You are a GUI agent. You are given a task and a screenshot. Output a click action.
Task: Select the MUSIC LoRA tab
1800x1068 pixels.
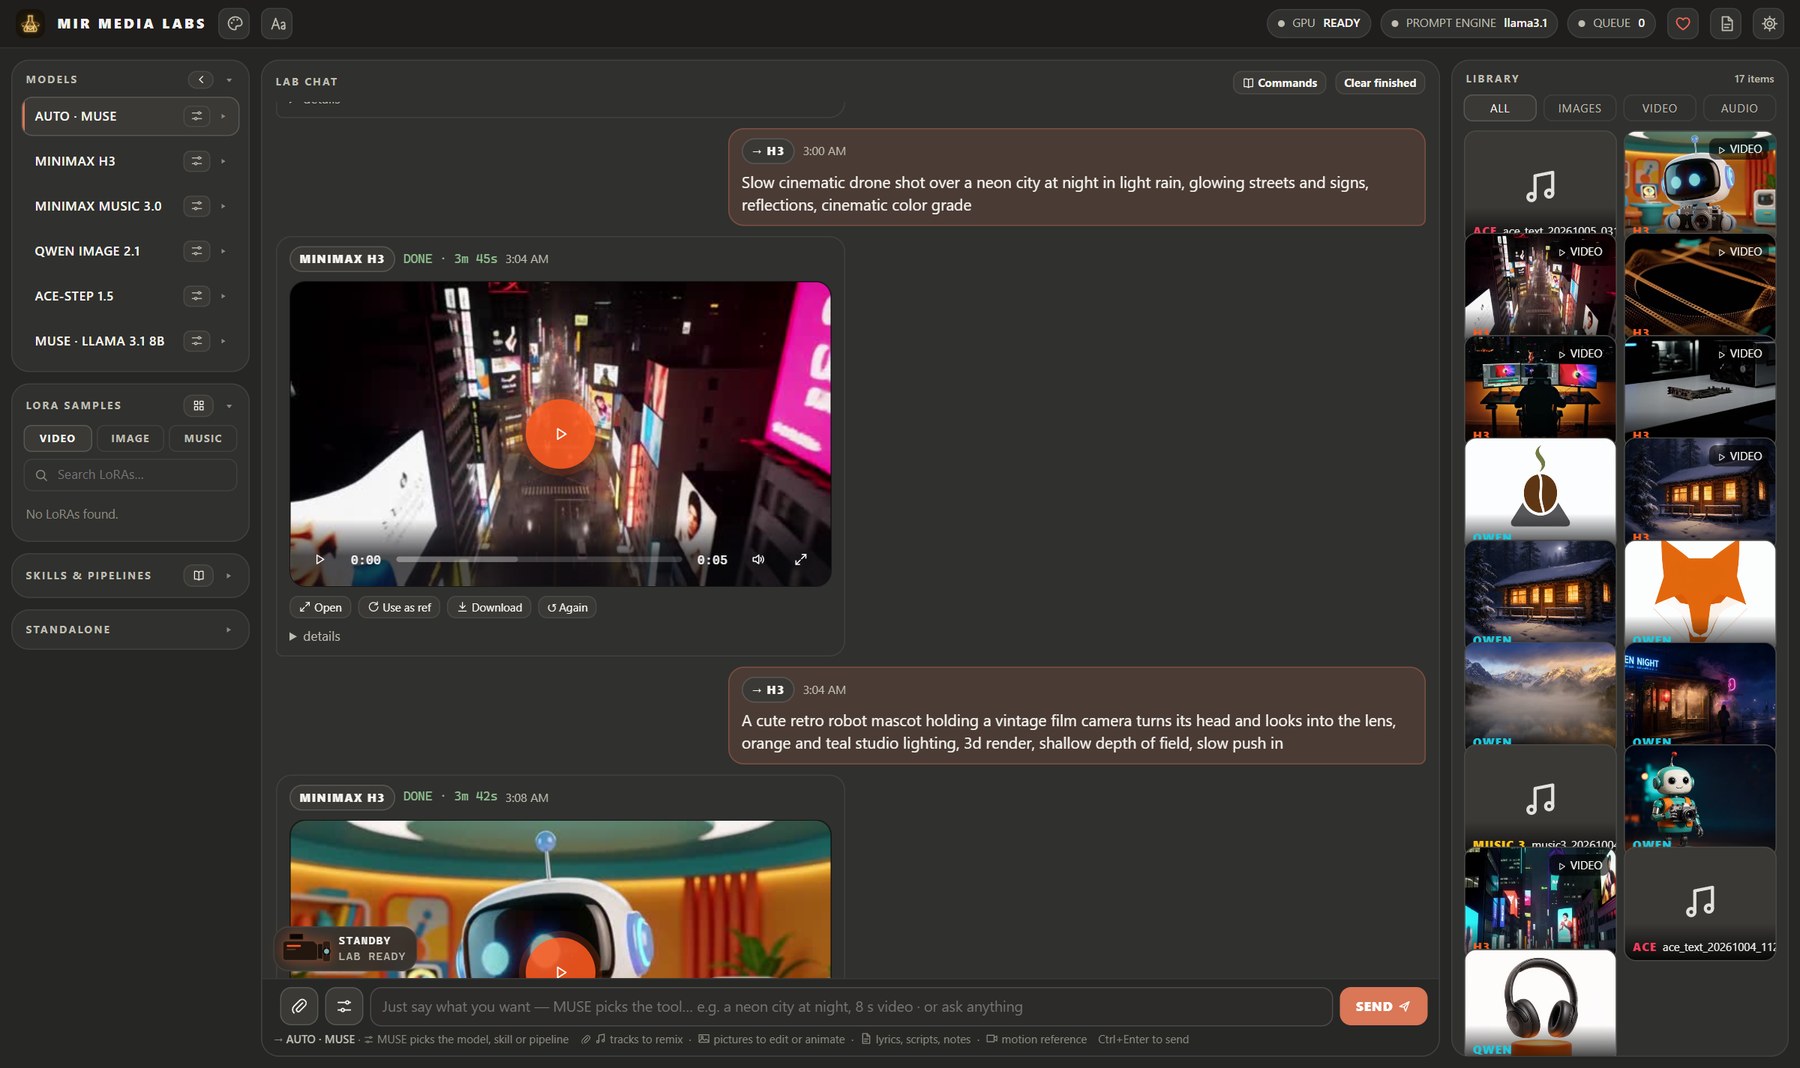(x=203, y=439)
